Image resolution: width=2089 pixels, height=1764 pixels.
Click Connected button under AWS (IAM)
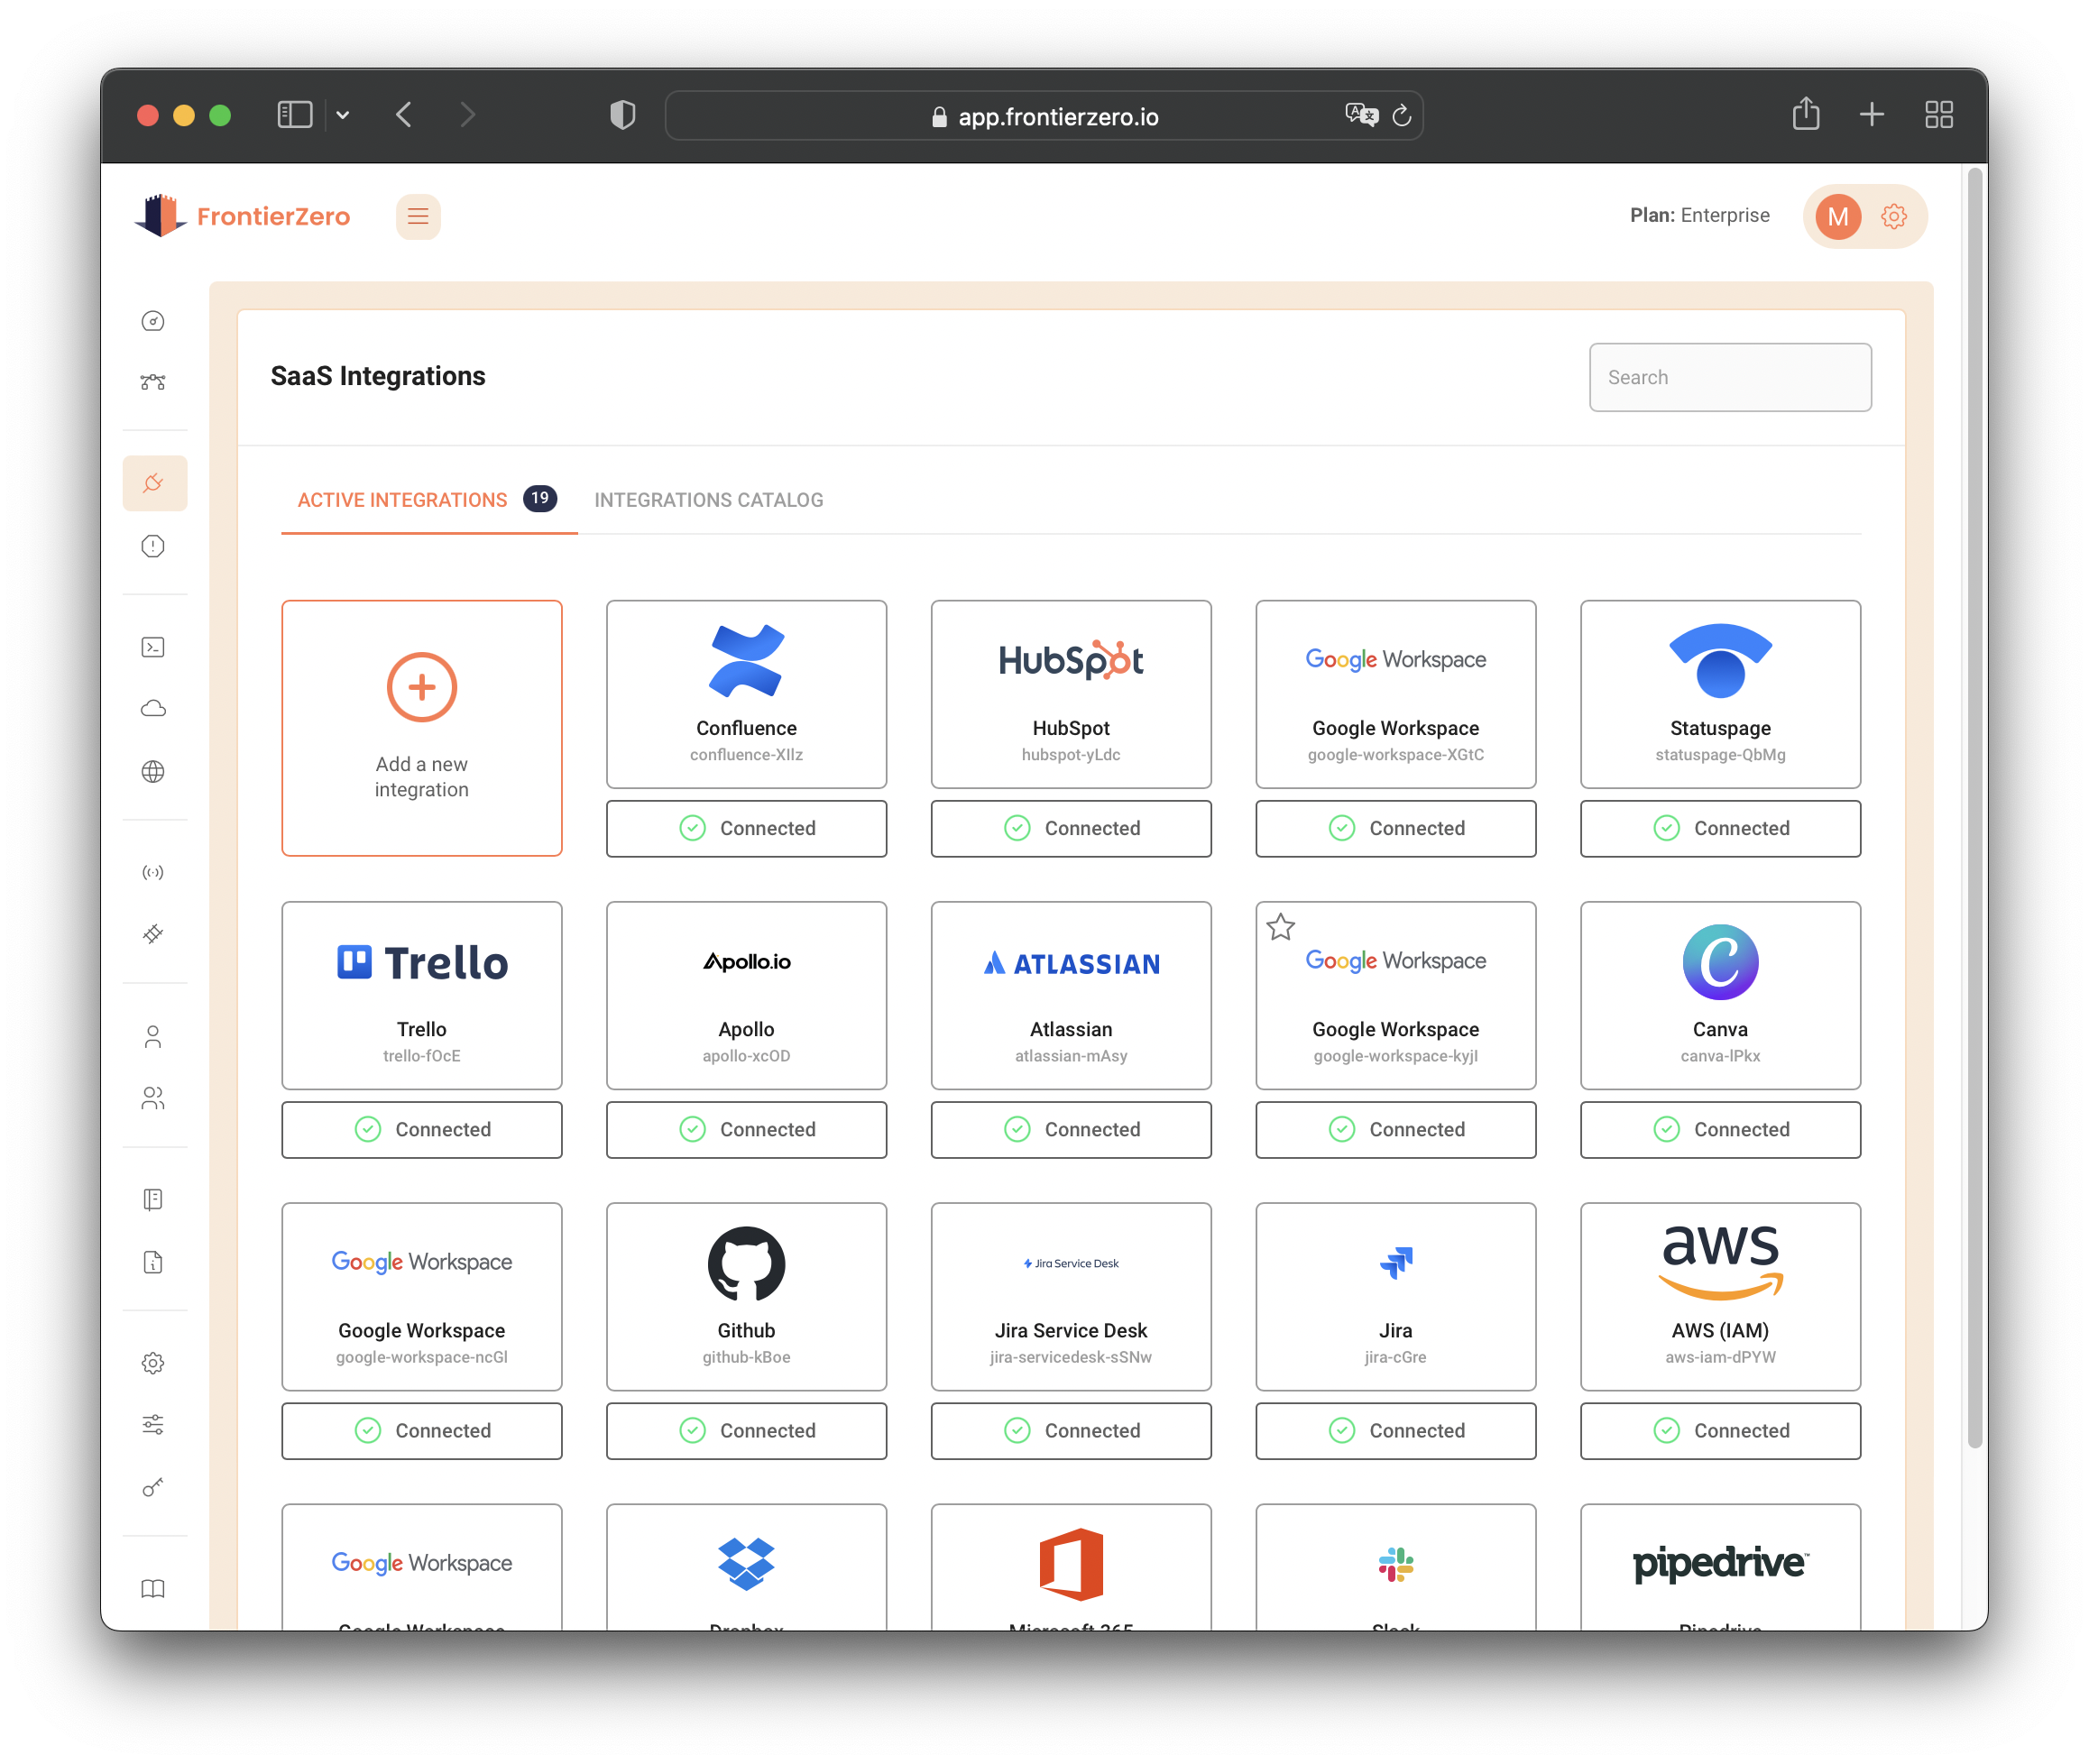coord(1719,1430)
